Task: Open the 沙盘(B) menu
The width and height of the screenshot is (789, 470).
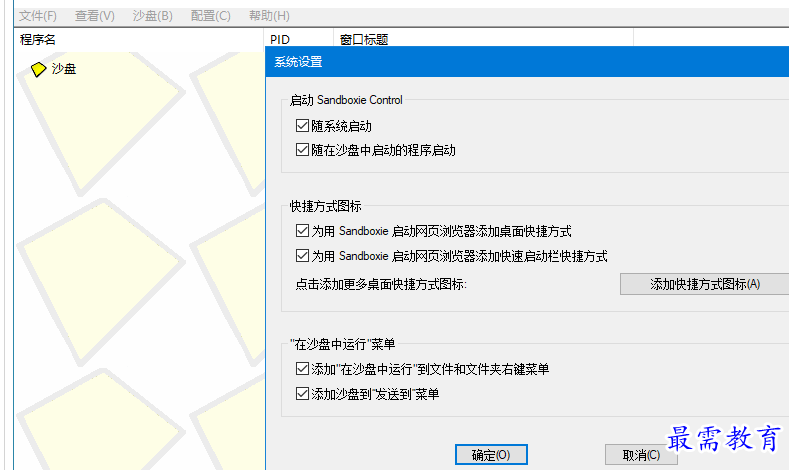Action: point(152,16)
